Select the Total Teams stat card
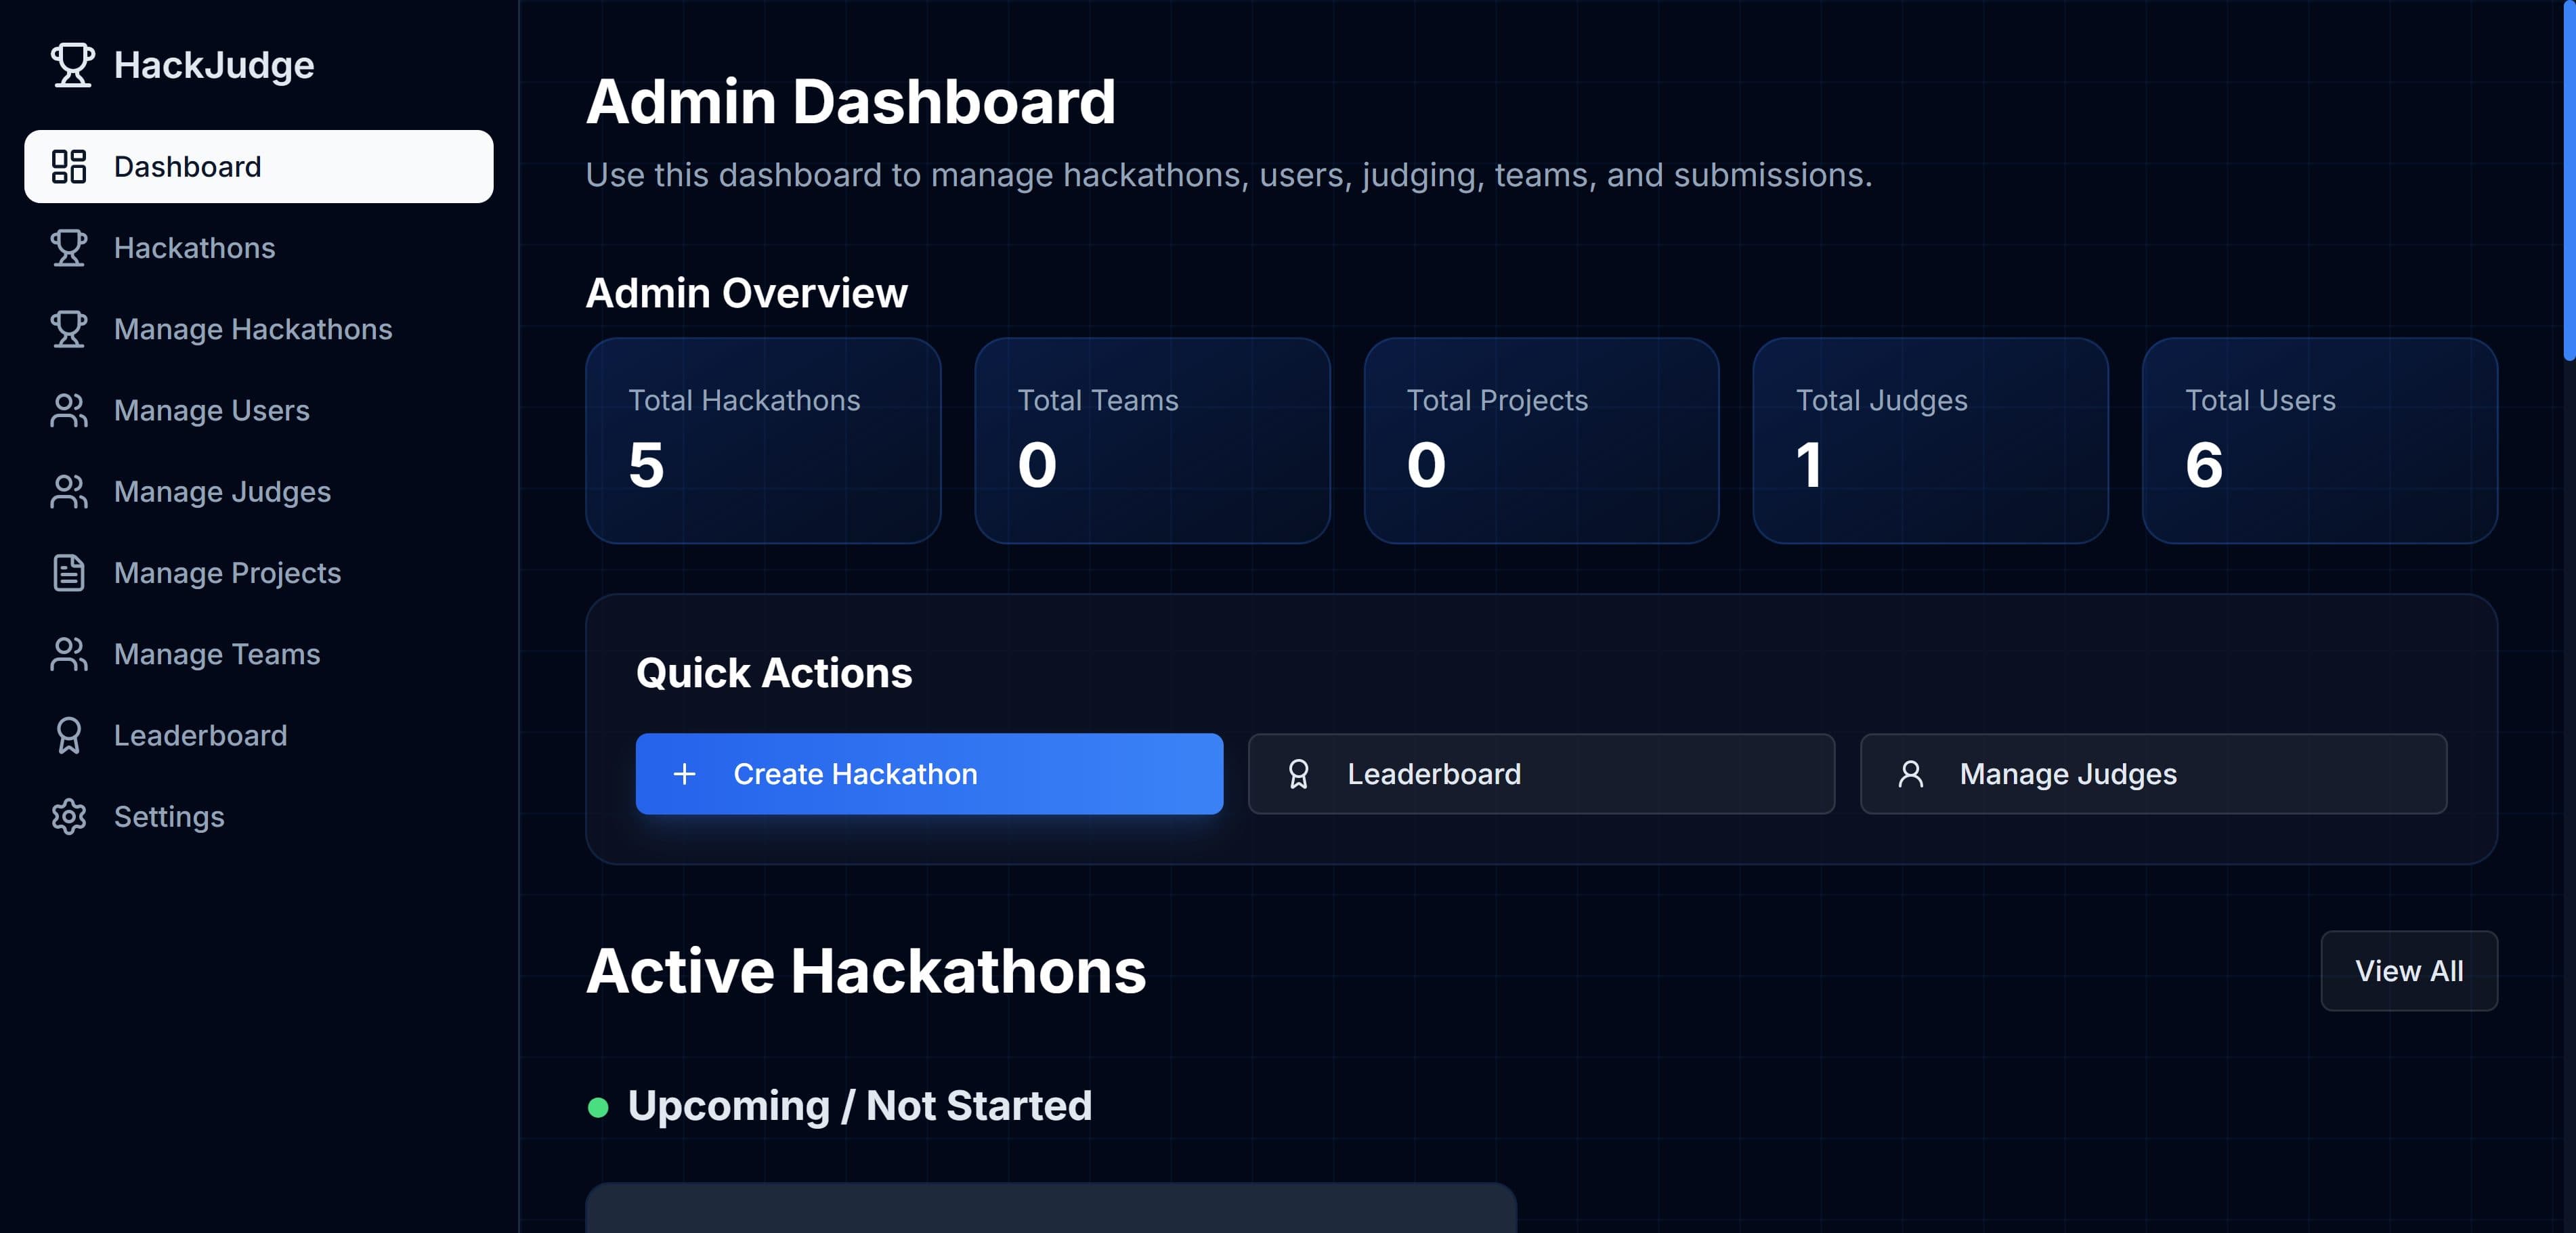 [1152, 441]
